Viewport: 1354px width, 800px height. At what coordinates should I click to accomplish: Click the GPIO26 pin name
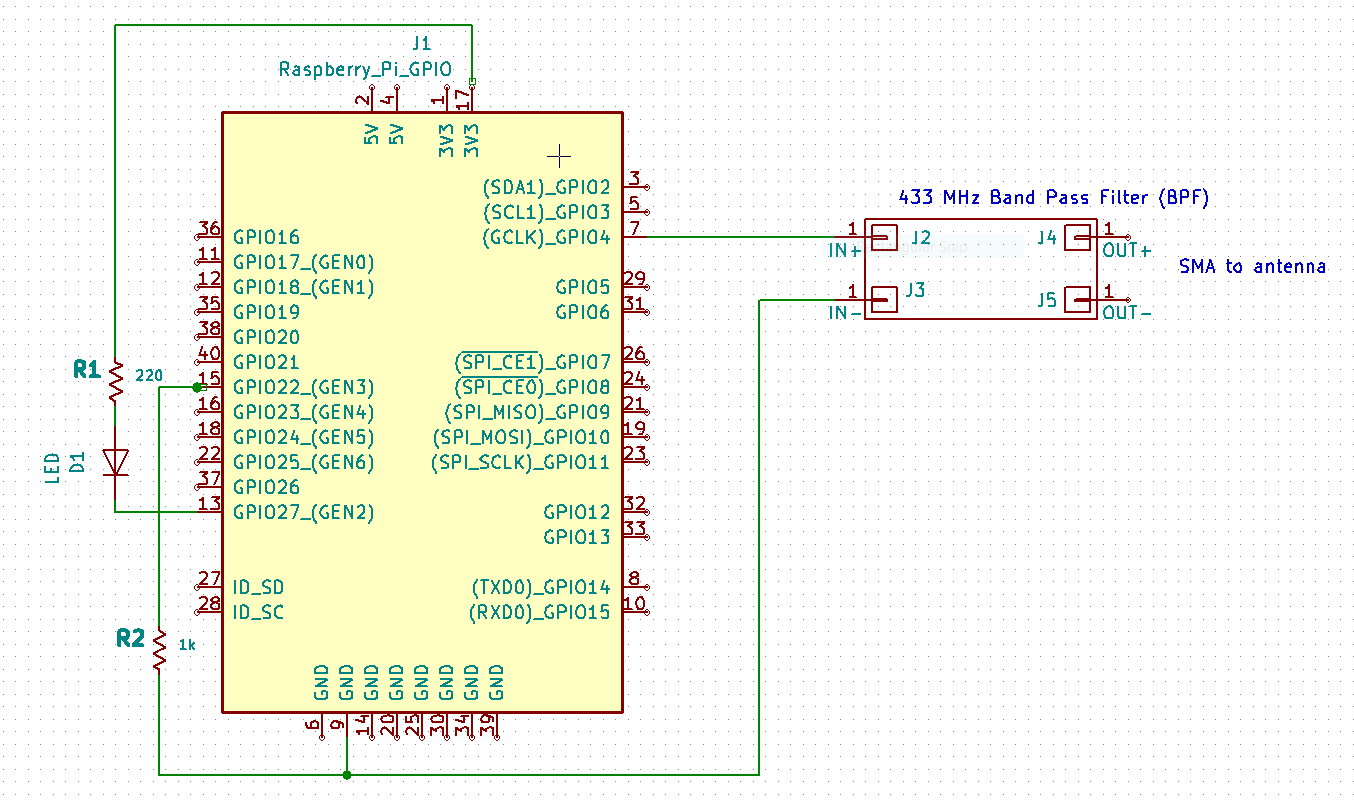coord(266,488)
